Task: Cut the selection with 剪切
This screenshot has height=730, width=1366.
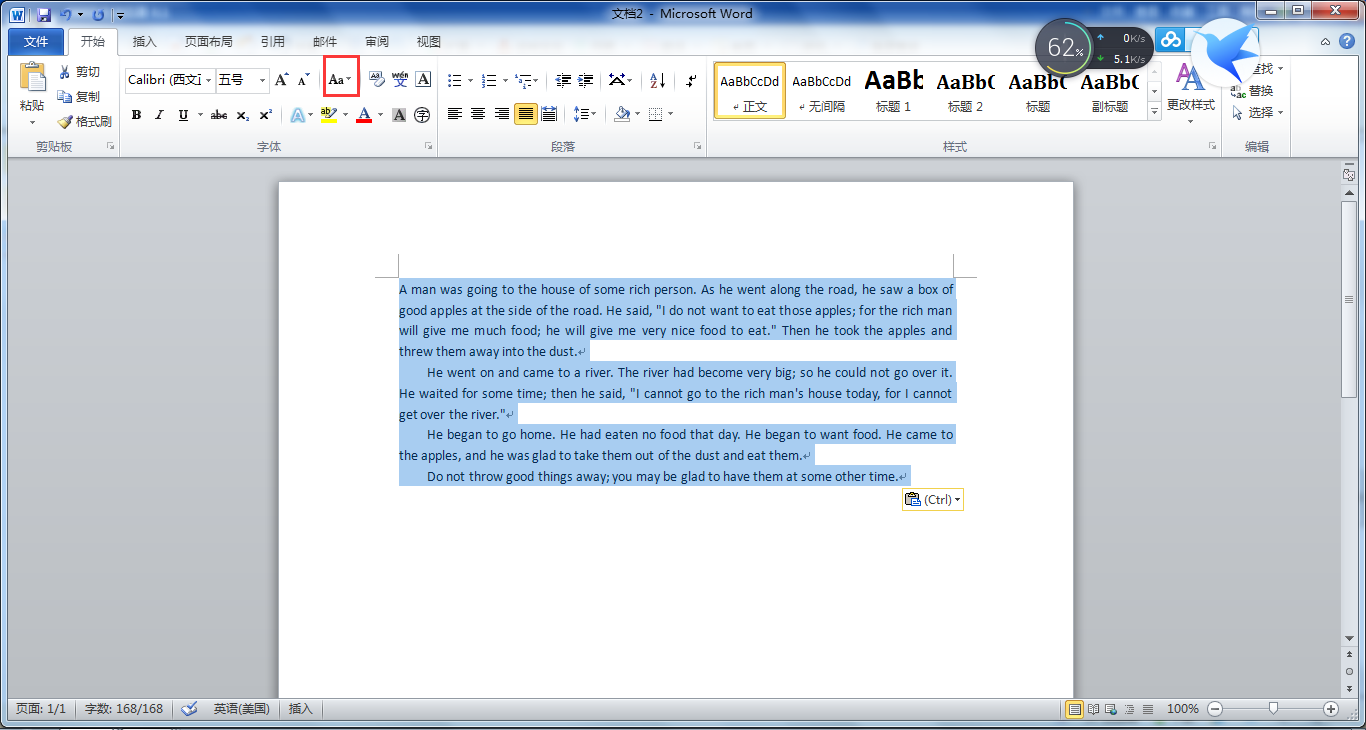Action: (79, 72)
